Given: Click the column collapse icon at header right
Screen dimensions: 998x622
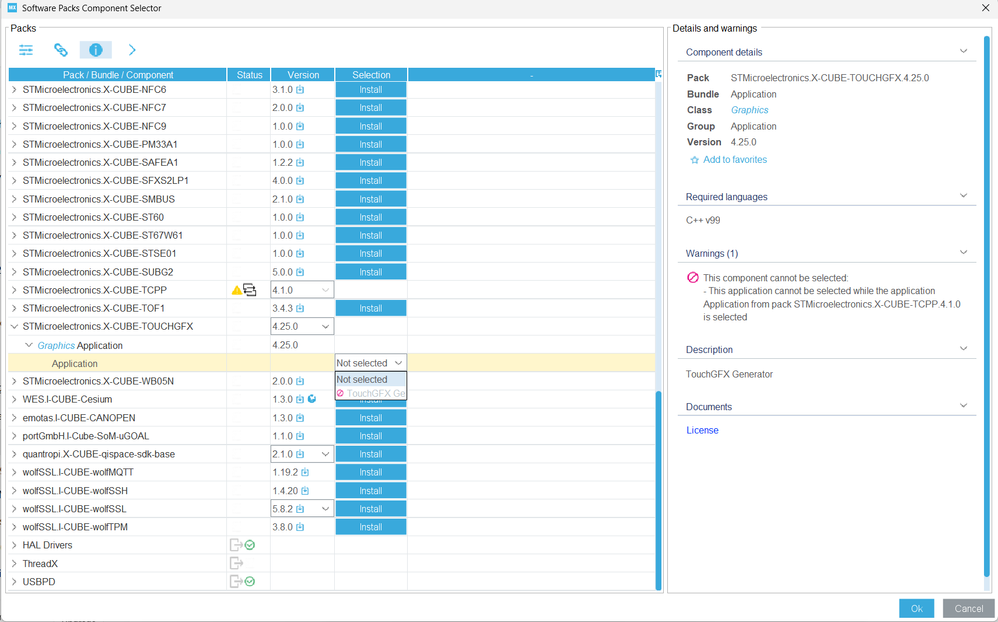Looking at the screenshot, I should click(658, 74).
